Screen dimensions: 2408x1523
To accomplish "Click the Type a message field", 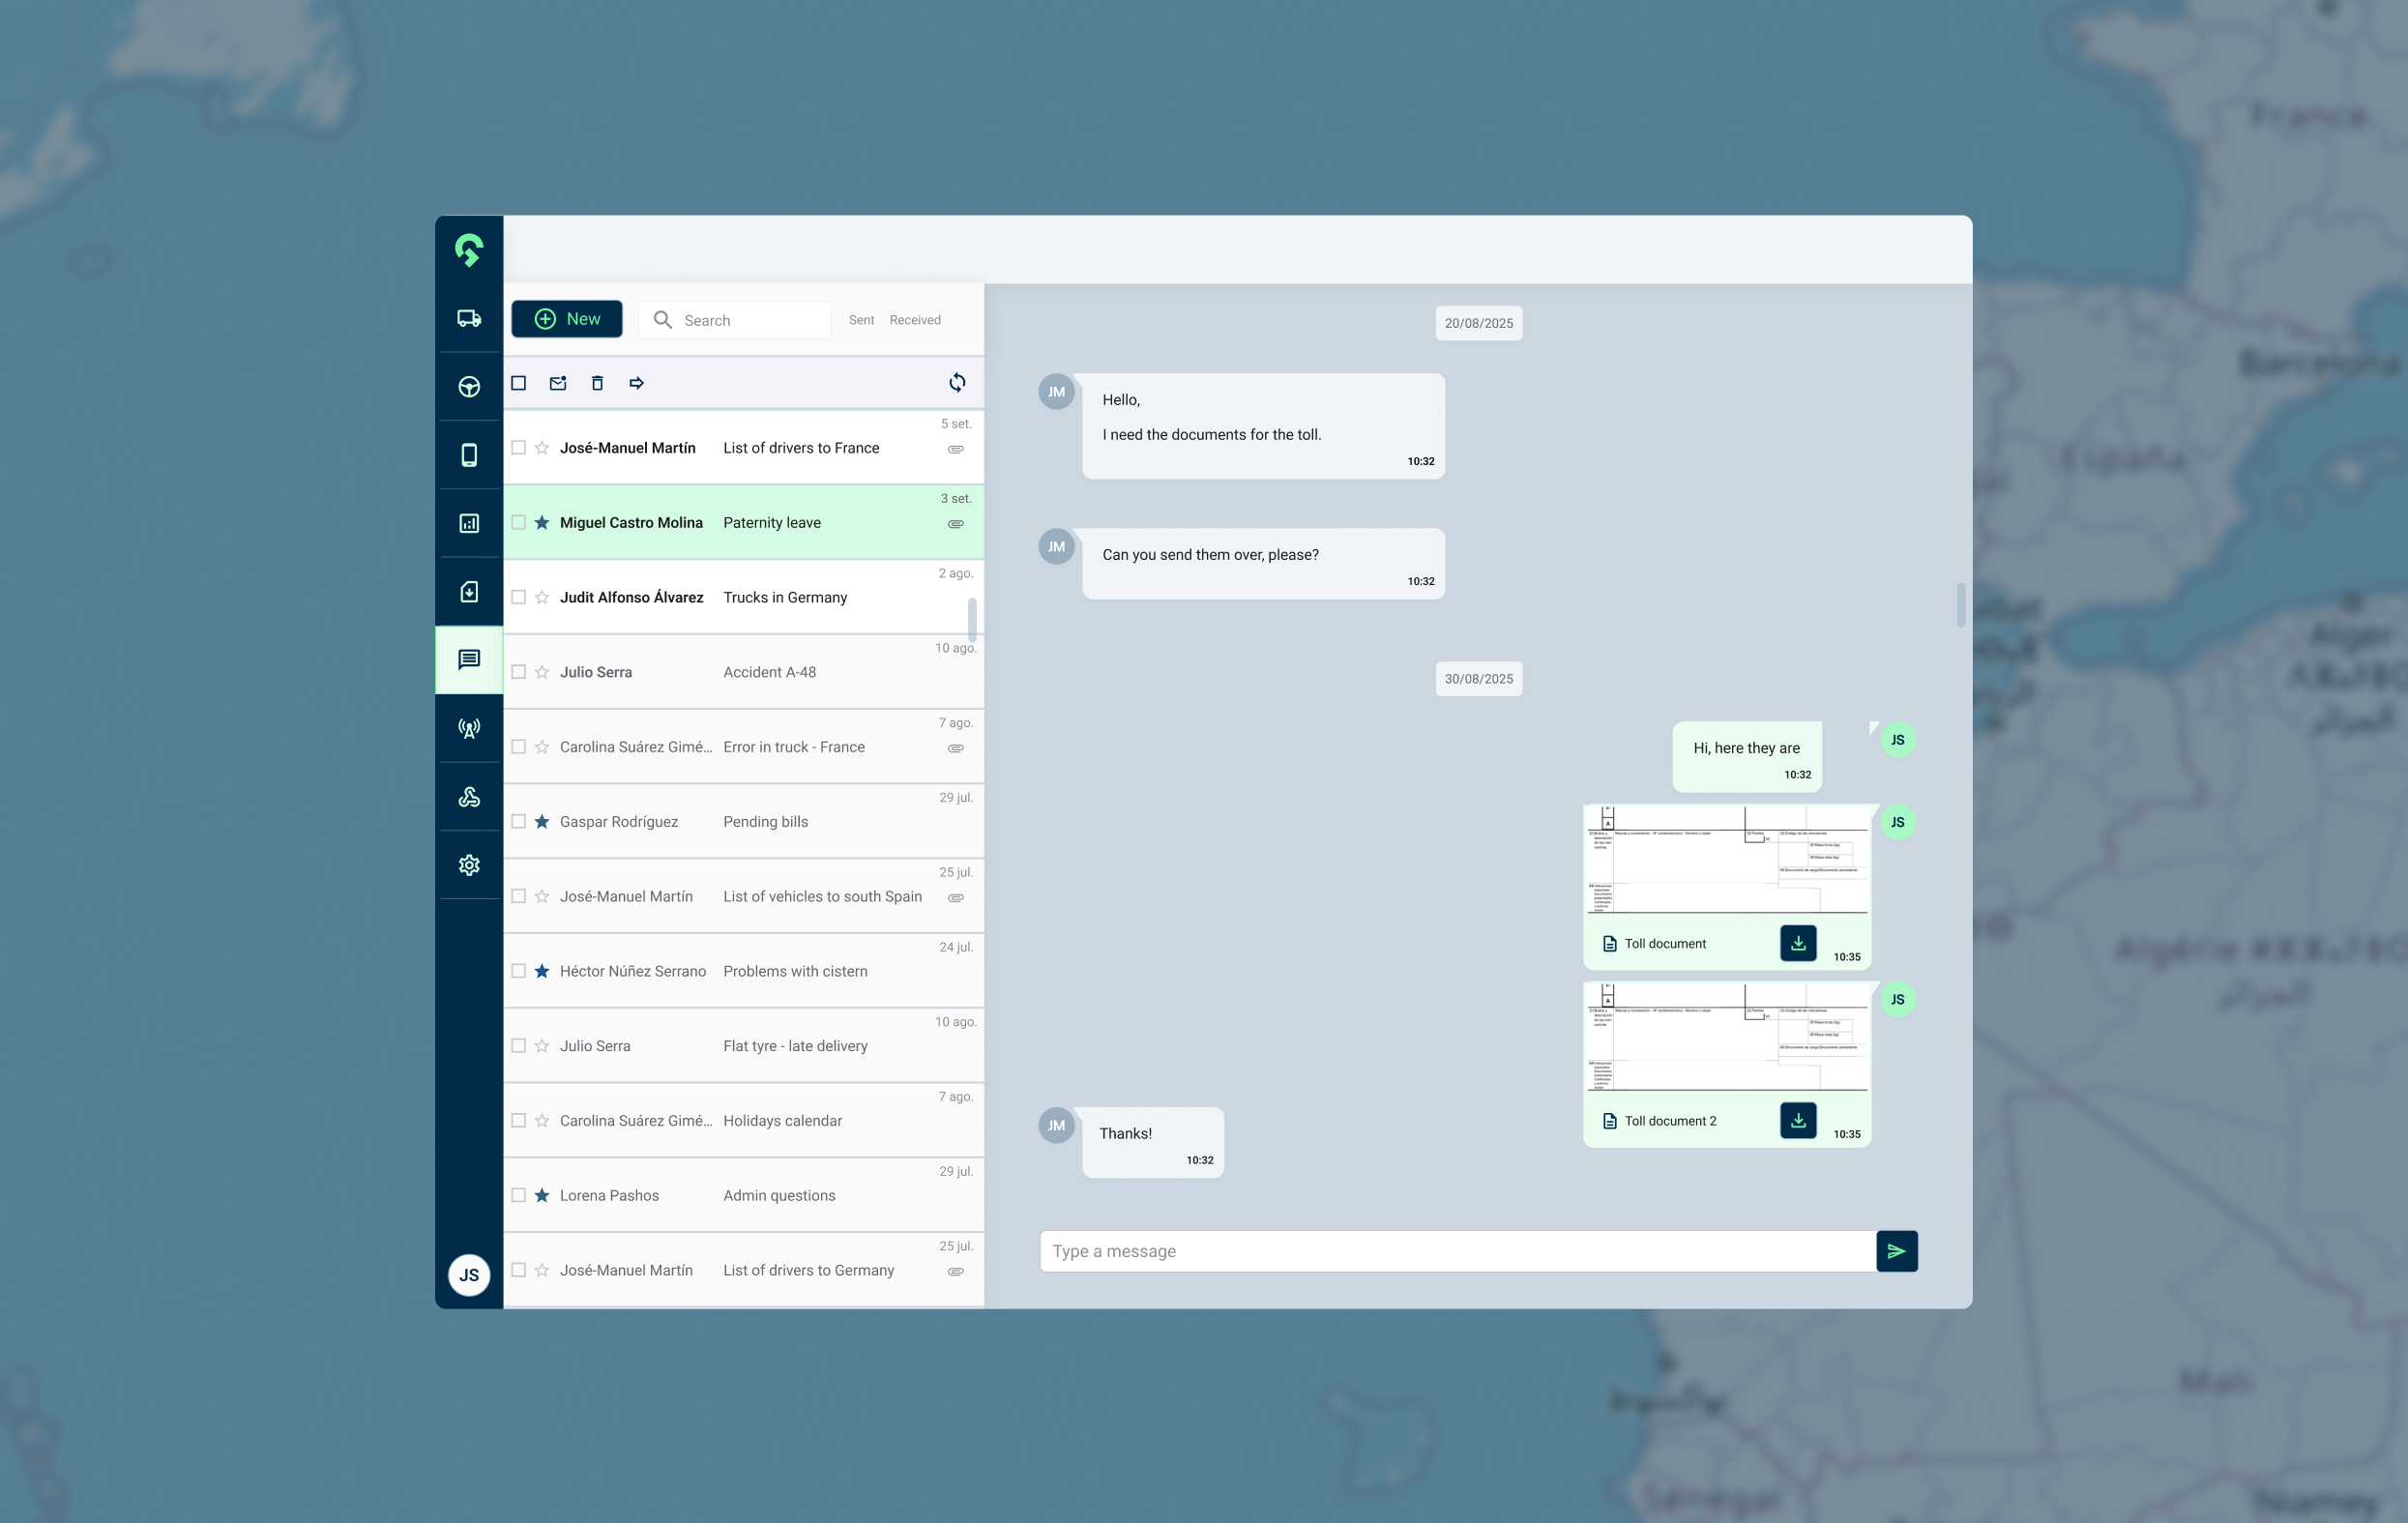I will [x=1400, y=1250].
